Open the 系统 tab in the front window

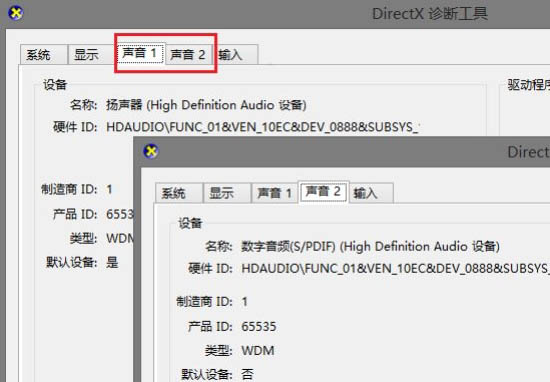coord(179,193)
